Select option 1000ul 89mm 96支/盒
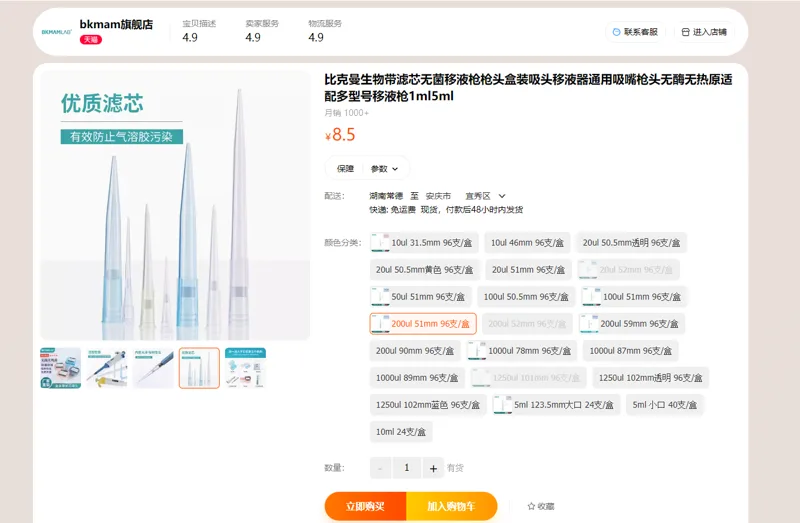 (417, 378)
